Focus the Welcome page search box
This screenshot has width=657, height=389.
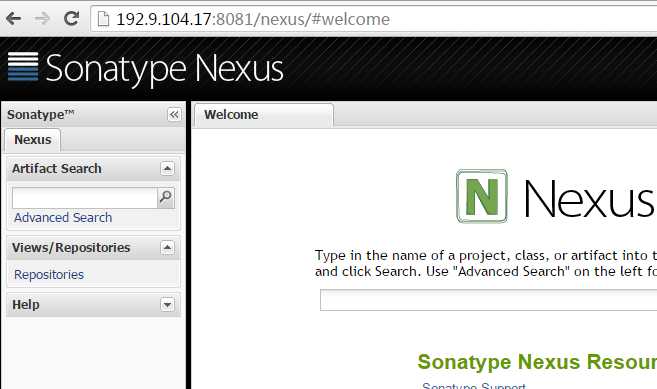[489, 300]
